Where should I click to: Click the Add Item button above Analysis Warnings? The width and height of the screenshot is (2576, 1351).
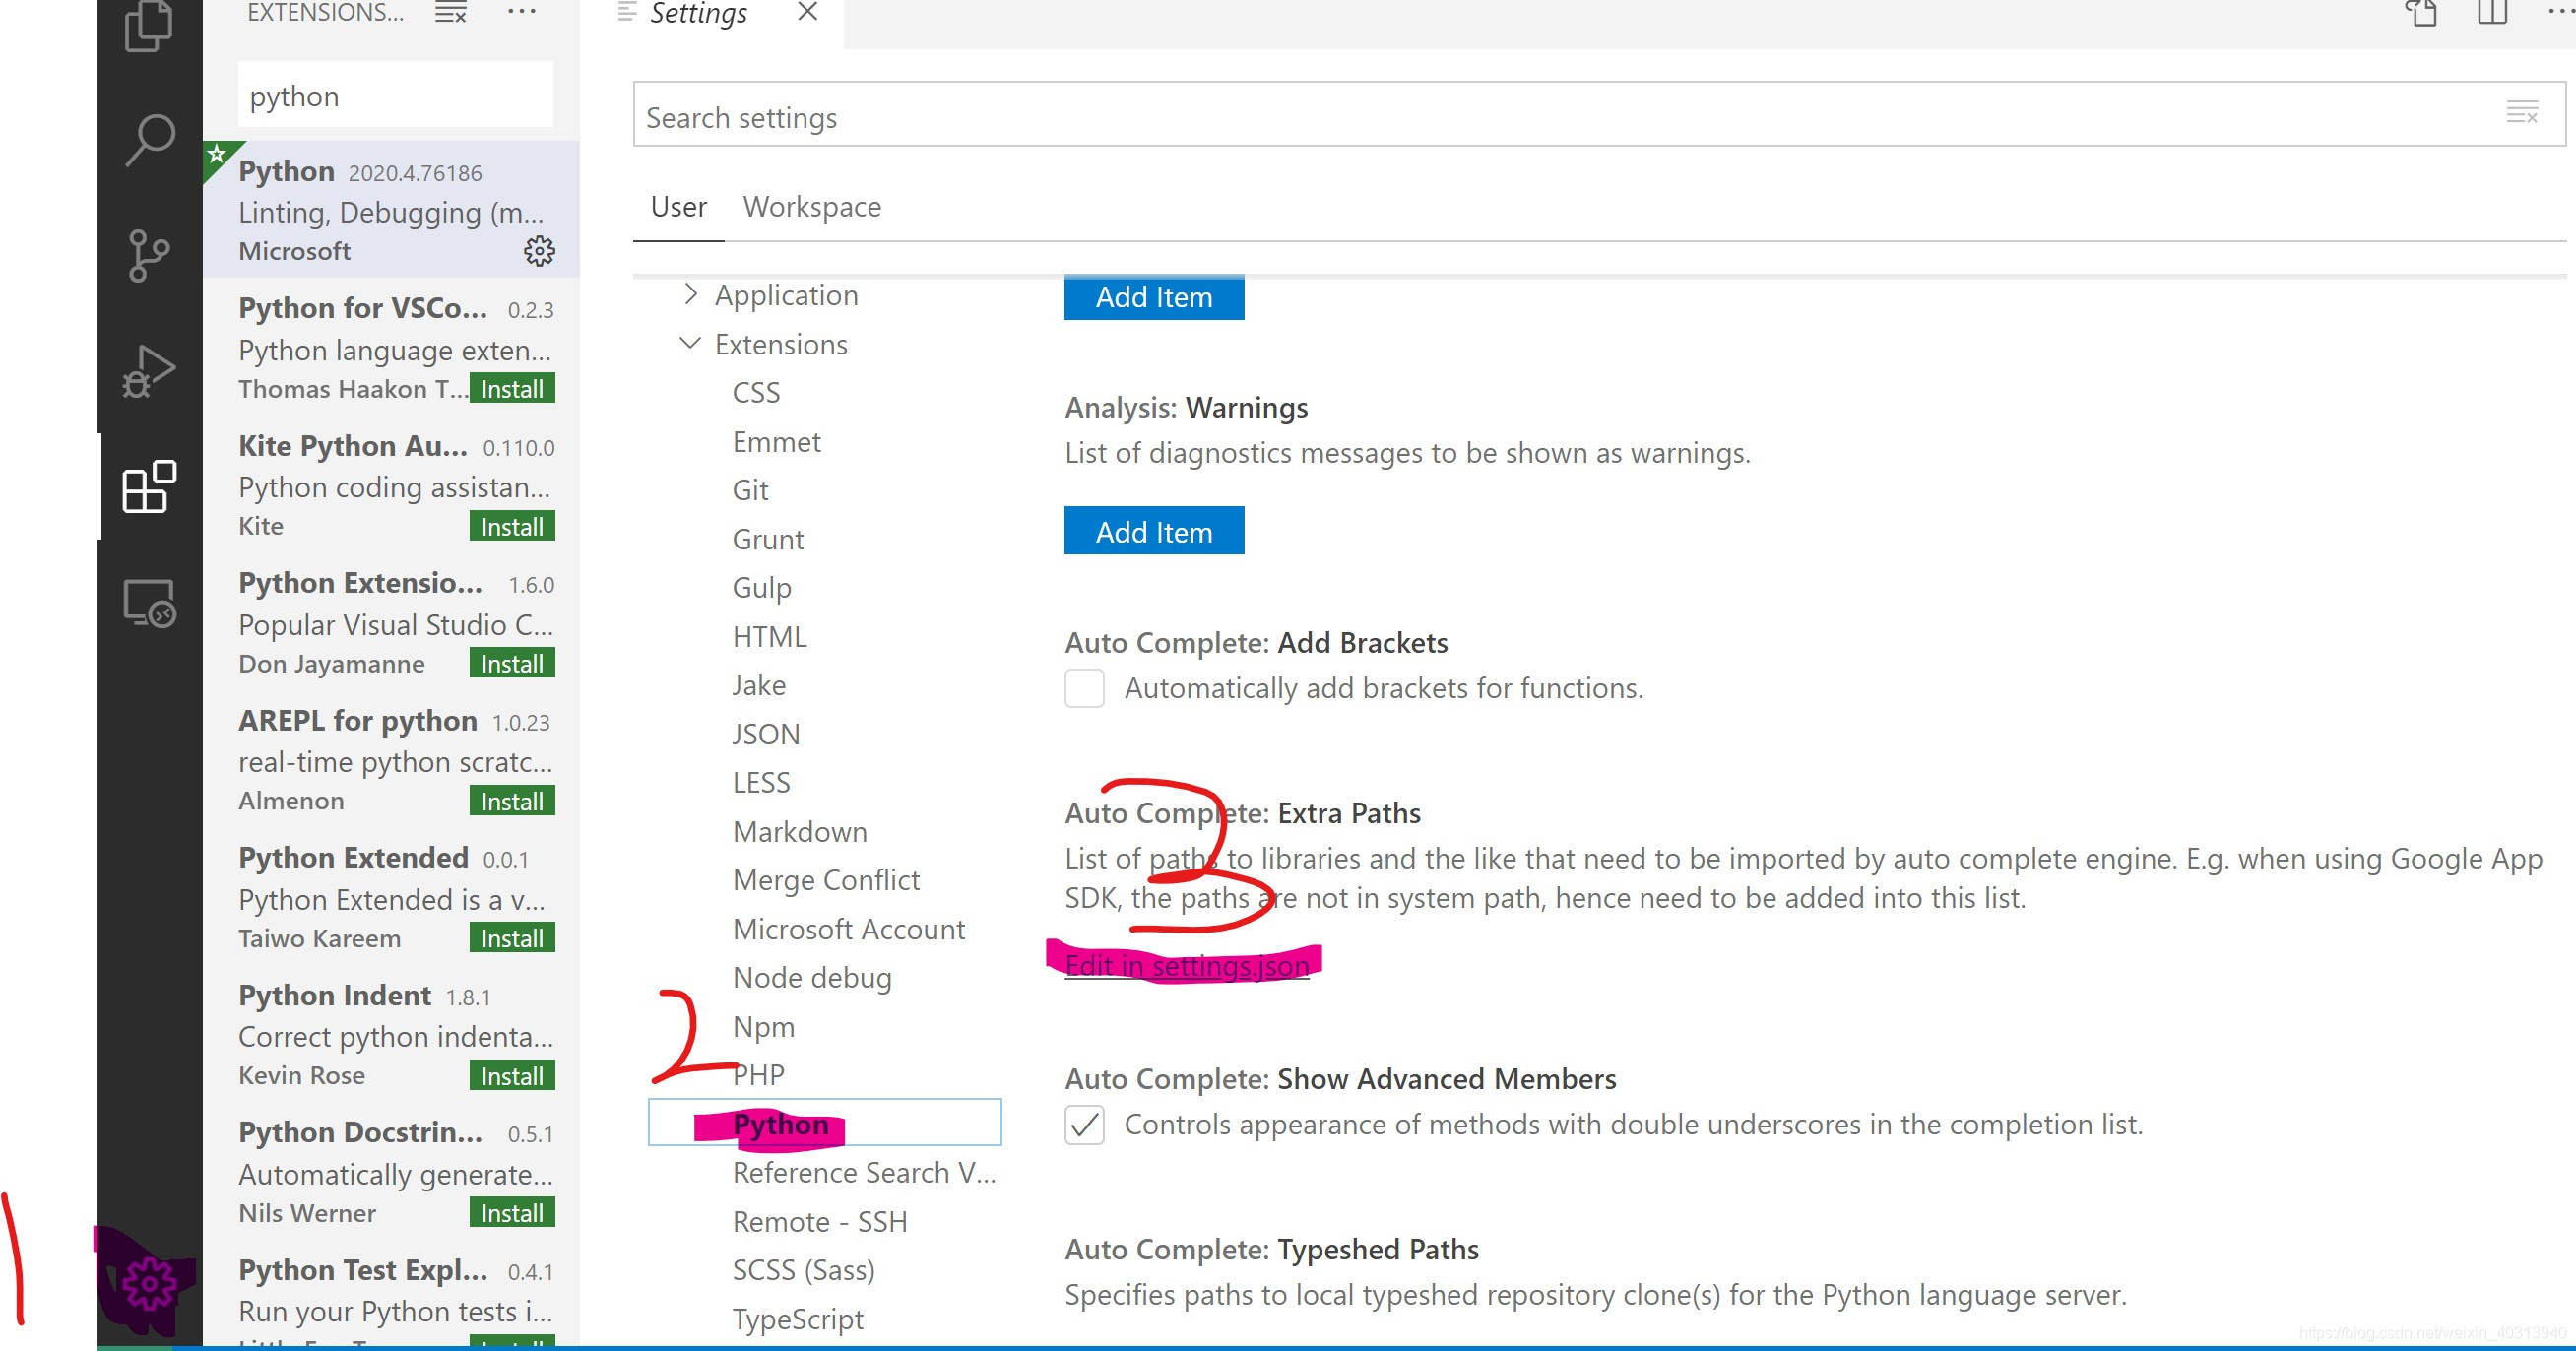coord(1154,297)
